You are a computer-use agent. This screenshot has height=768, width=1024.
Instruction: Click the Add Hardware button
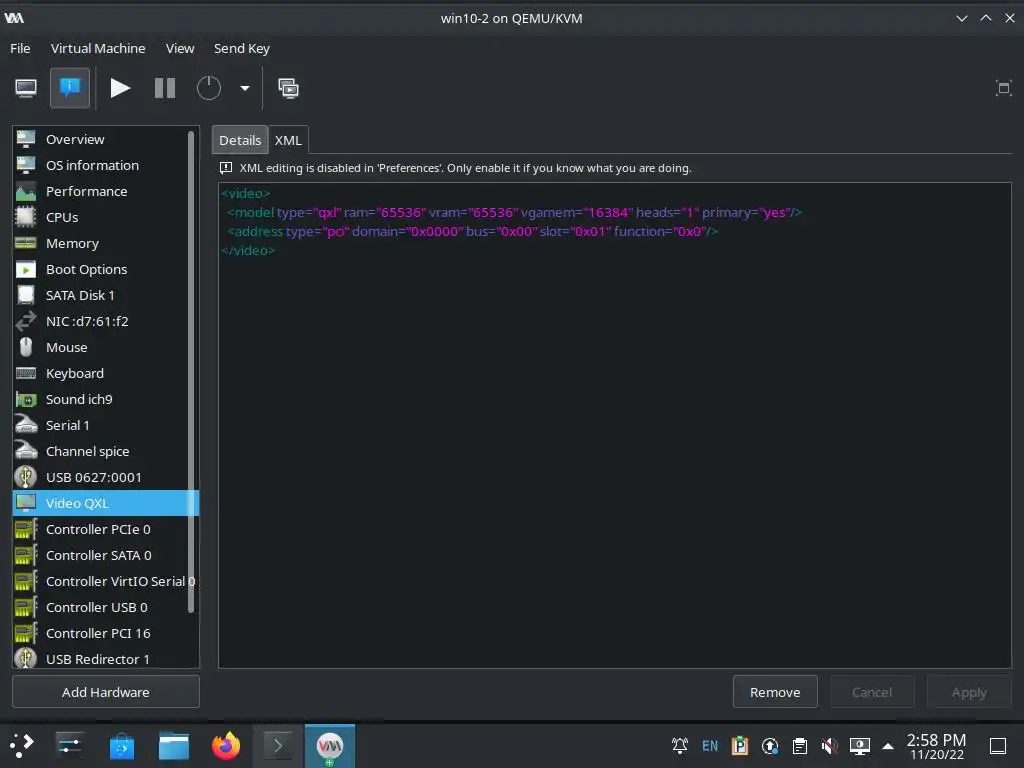tap(106, 692)
